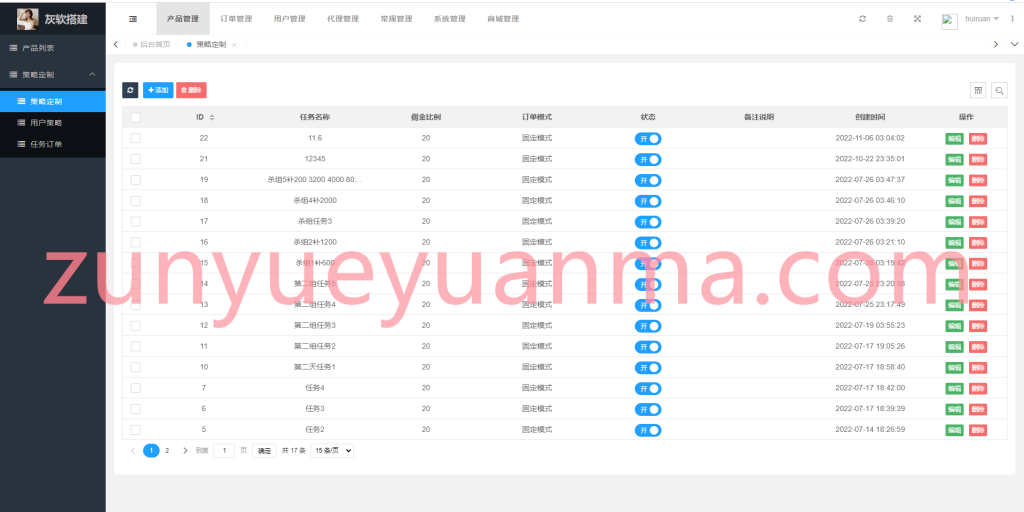
Task: Select the checkbox for row 任务2
Action: coord(135,430)
